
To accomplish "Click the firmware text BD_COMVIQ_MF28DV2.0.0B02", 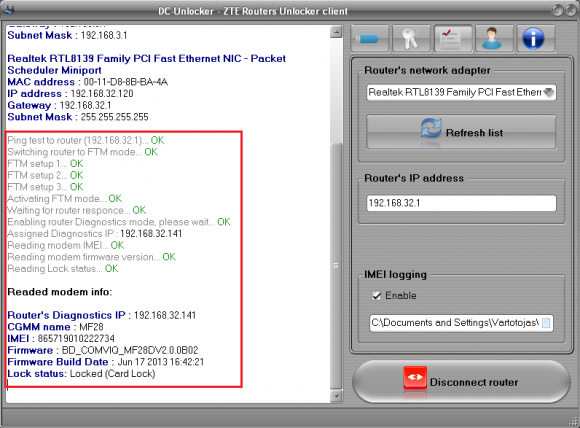I will 130,350.
